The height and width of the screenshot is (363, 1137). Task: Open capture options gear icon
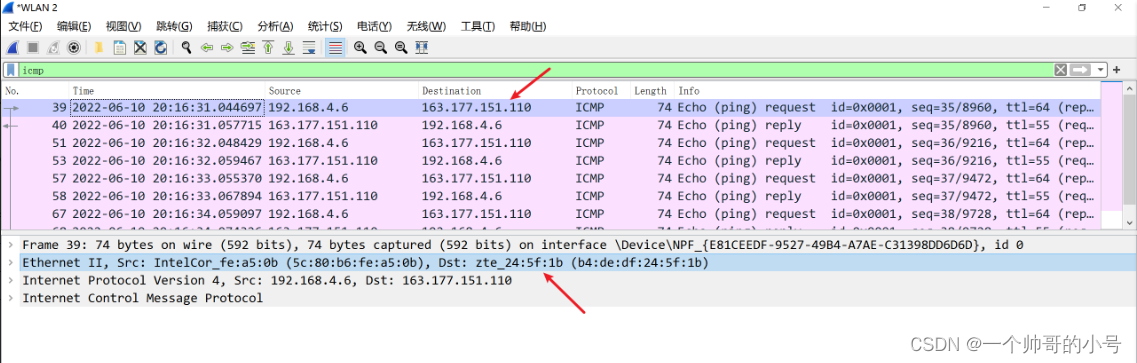point(73,48)
